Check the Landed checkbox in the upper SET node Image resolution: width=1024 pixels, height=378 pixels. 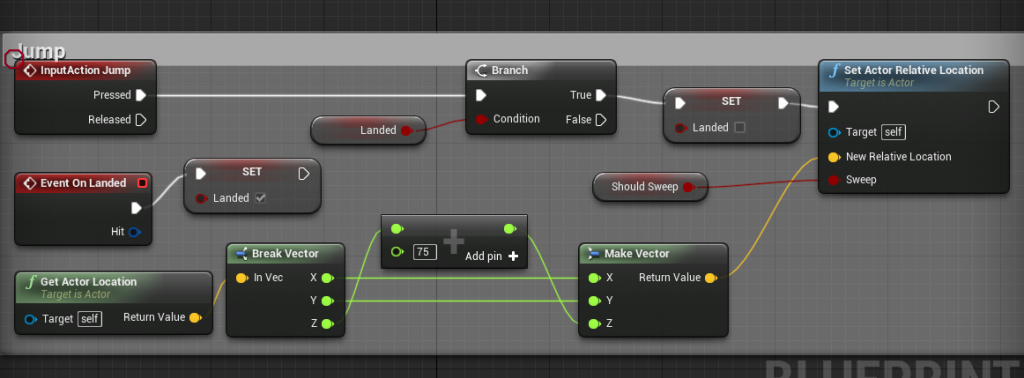pos(739,127)
